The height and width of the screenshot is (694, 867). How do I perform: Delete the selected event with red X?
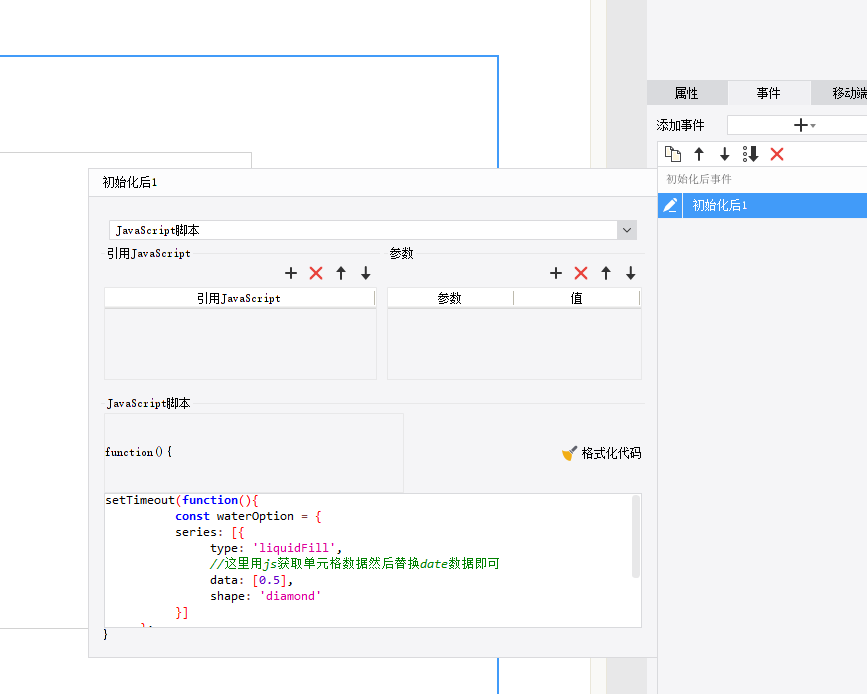tap(777, 154)
